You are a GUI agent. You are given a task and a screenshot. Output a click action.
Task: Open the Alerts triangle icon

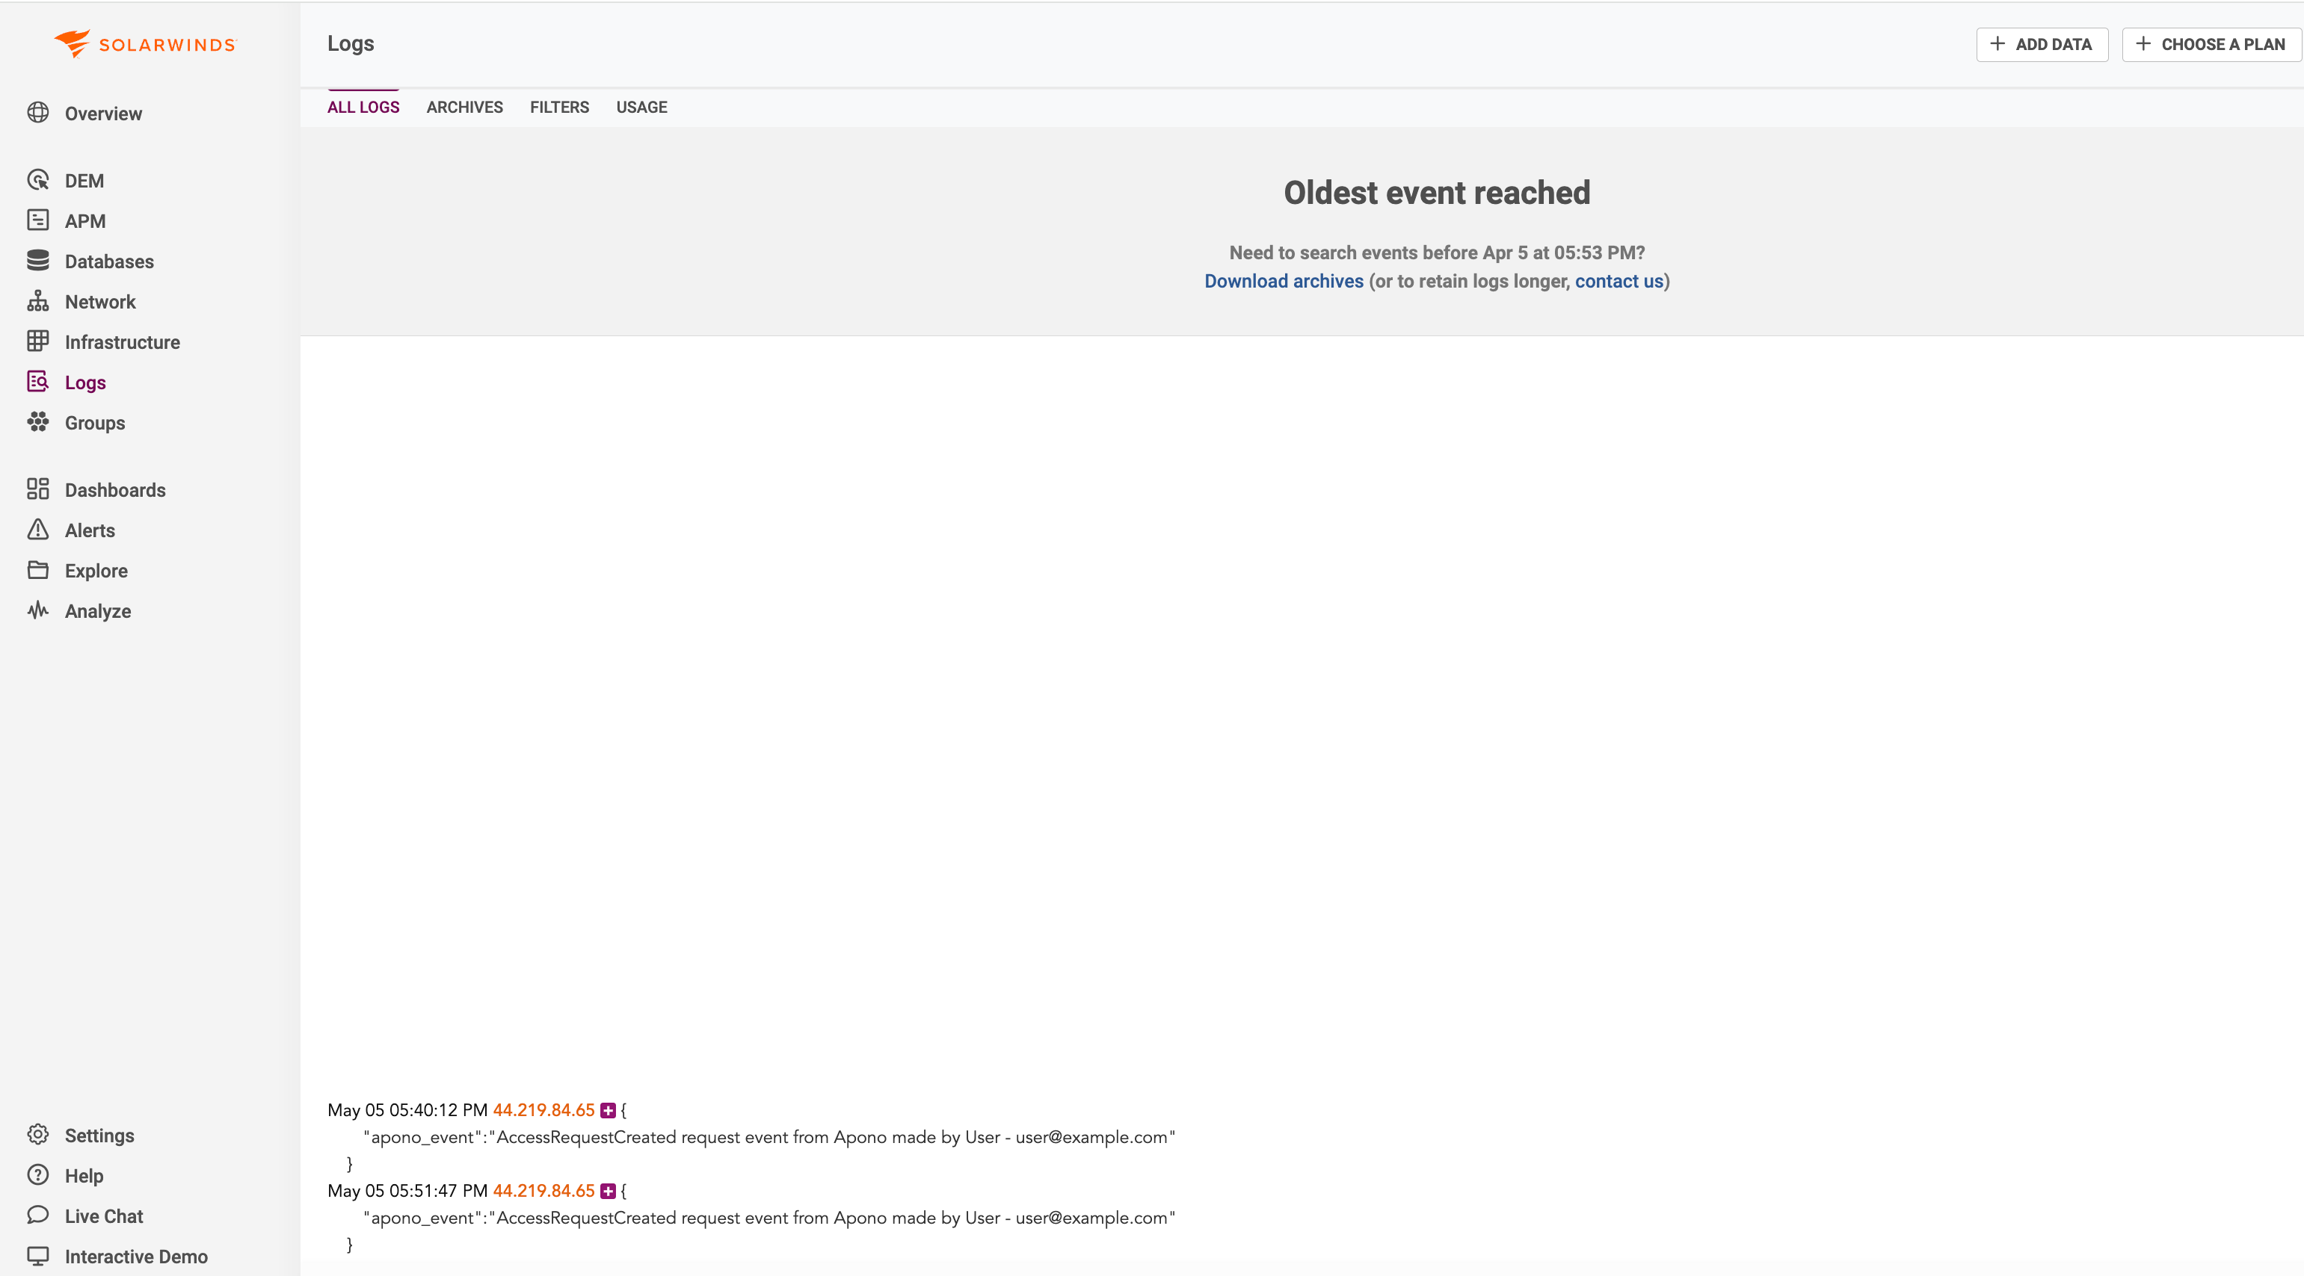tap(38, 530)
